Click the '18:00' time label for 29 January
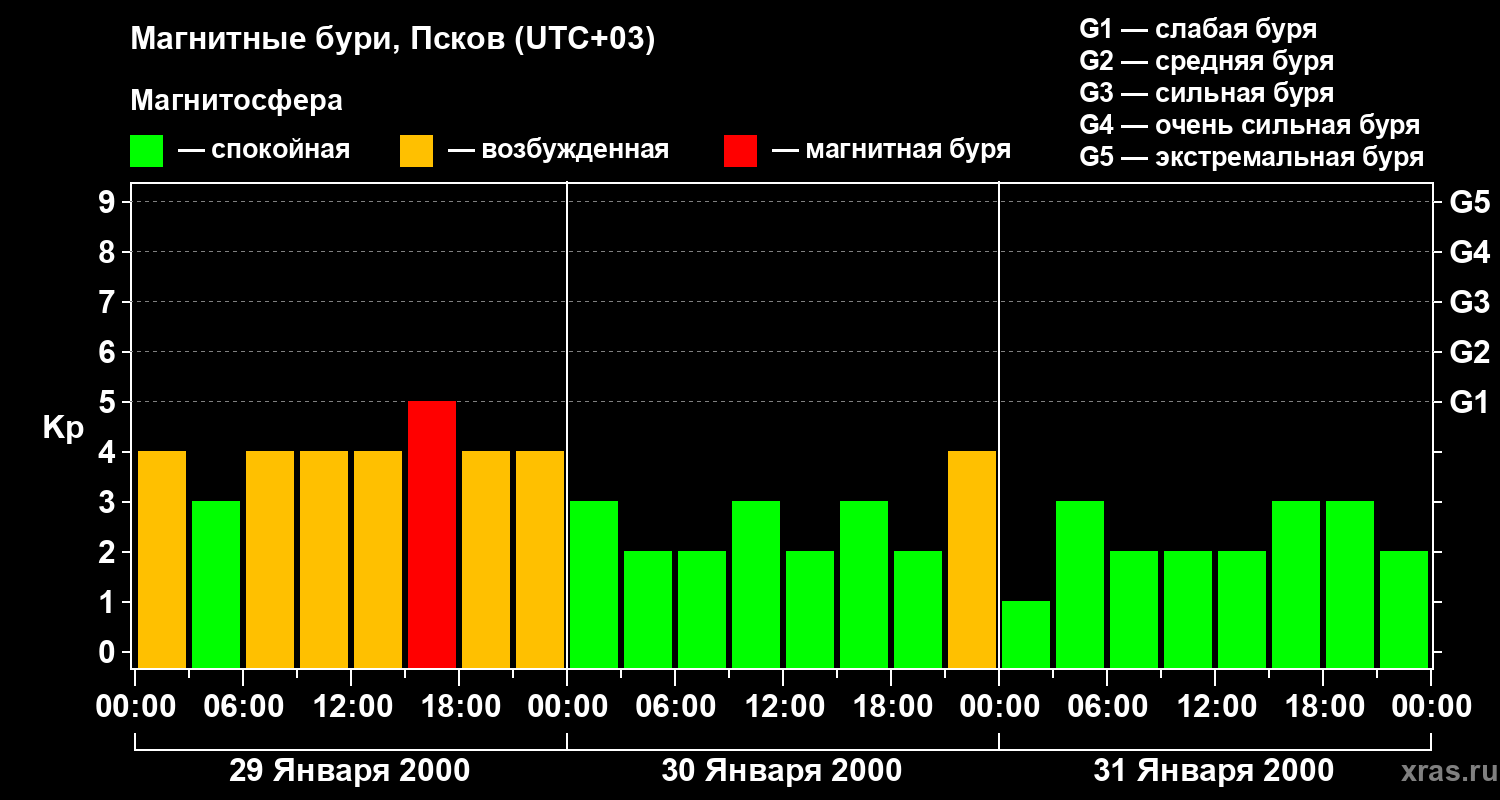The height and width of the screenshot is (800, 1500). (x=459, y=707)
